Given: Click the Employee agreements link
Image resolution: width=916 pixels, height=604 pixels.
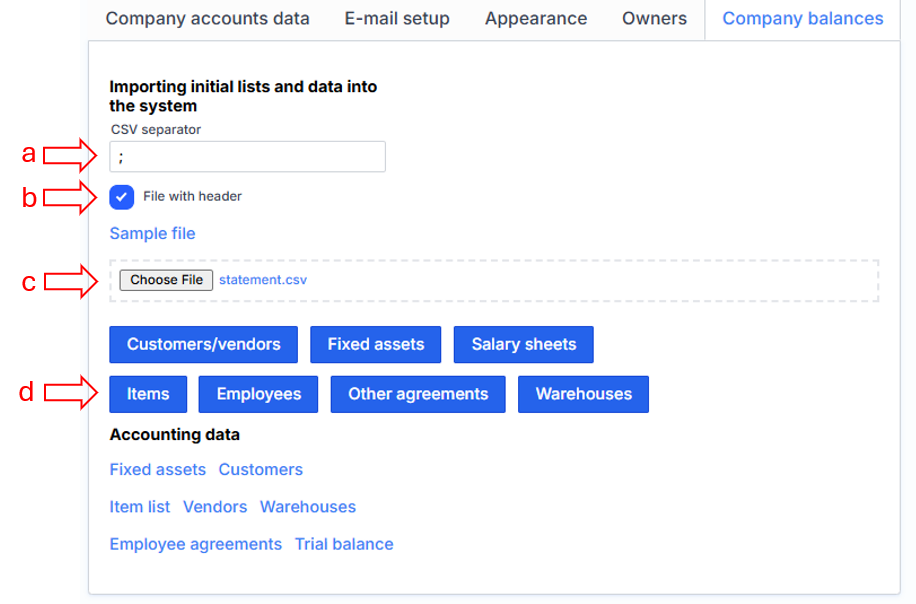Looking at the screenshot, I should point(196,545).
